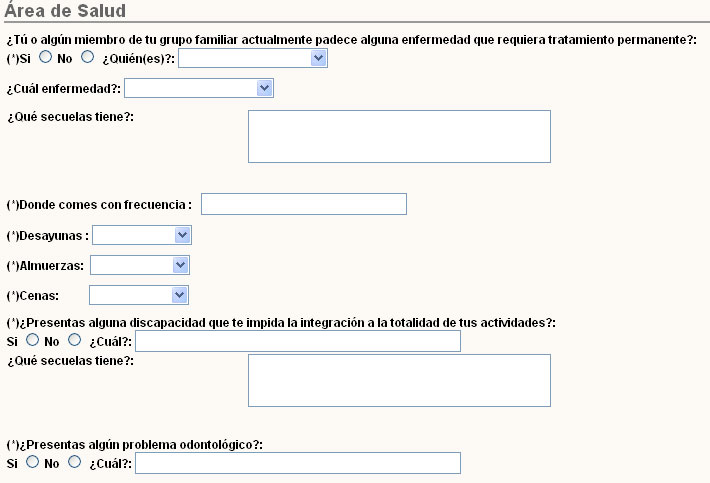Open the 'Cenas' dropdown menu
This screenshot has height=483, width=710.
click(x=139, y=295)
